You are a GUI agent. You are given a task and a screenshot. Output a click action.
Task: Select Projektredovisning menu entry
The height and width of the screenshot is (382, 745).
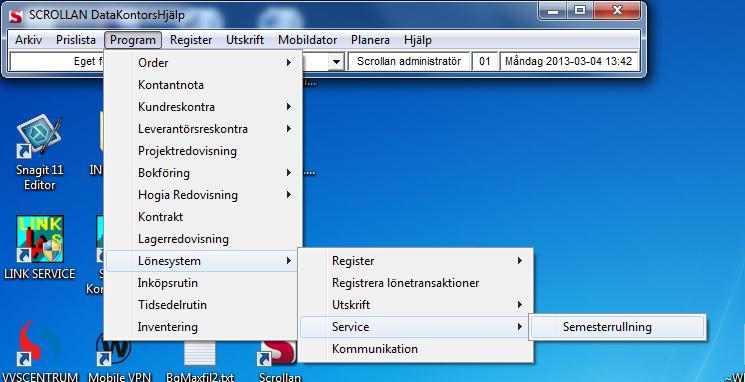(203, 151)
